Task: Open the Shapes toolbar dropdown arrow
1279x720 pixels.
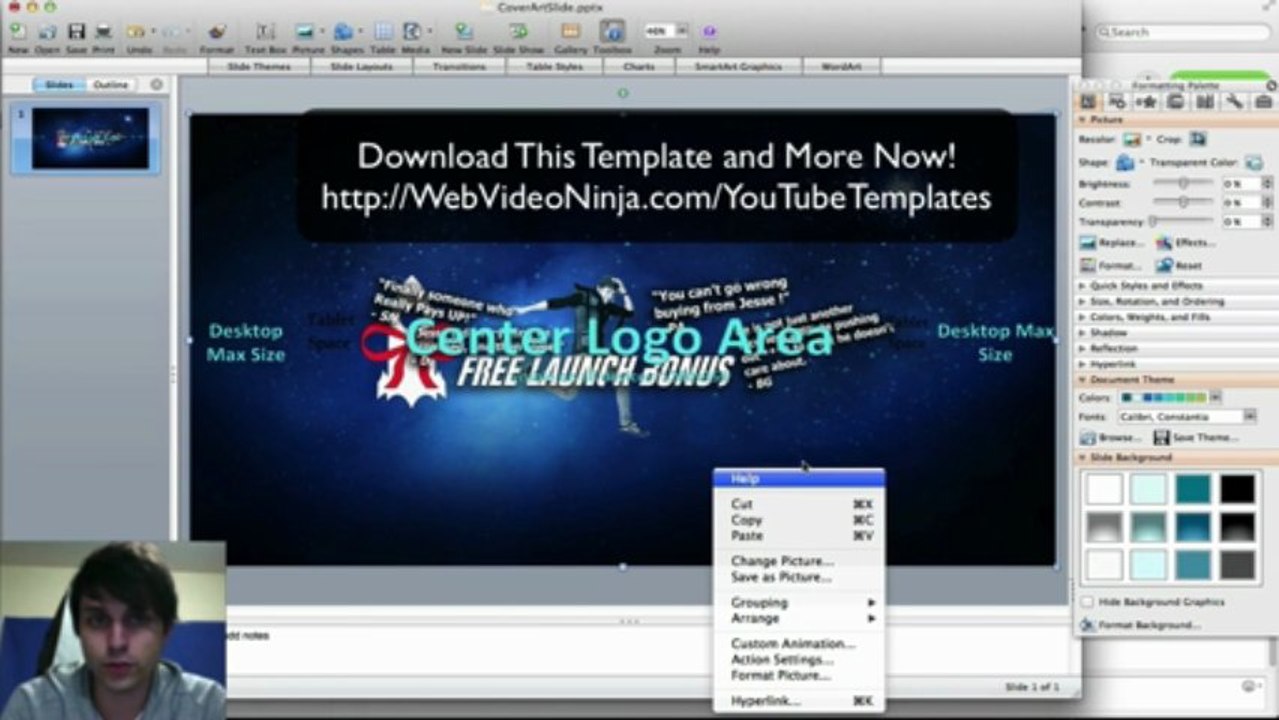Action: [x=360, y=32]
